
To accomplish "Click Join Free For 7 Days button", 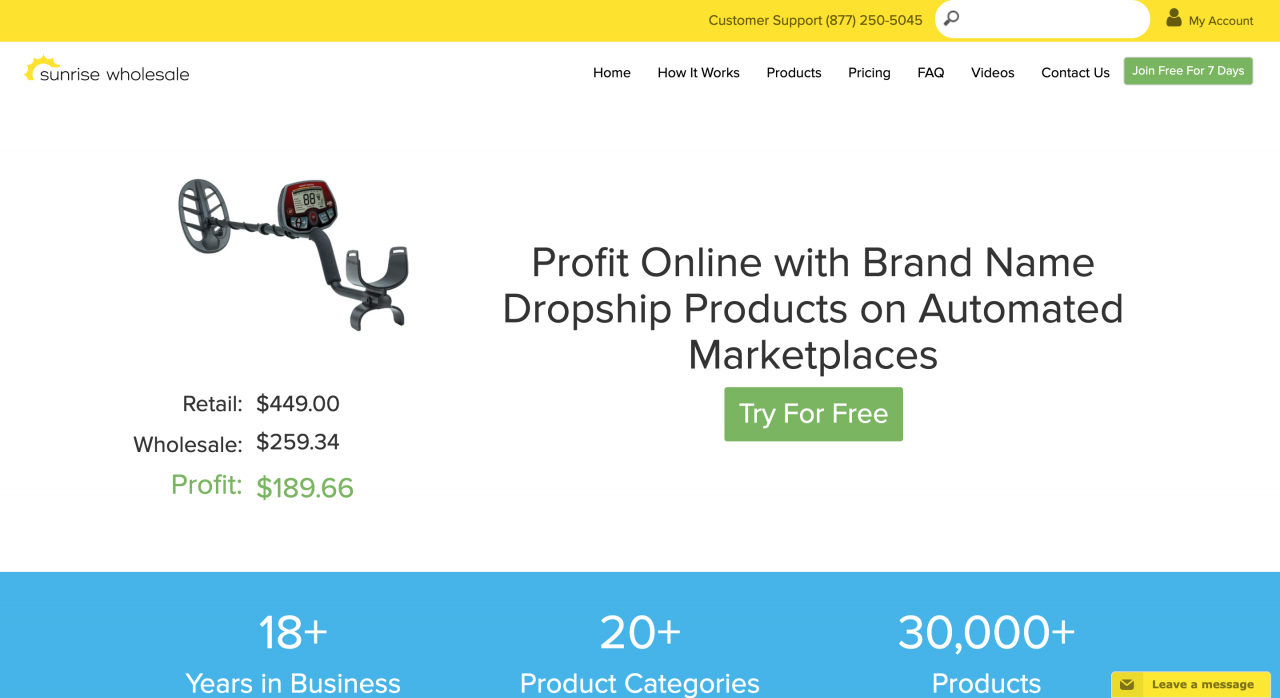I will [1188, 71].
